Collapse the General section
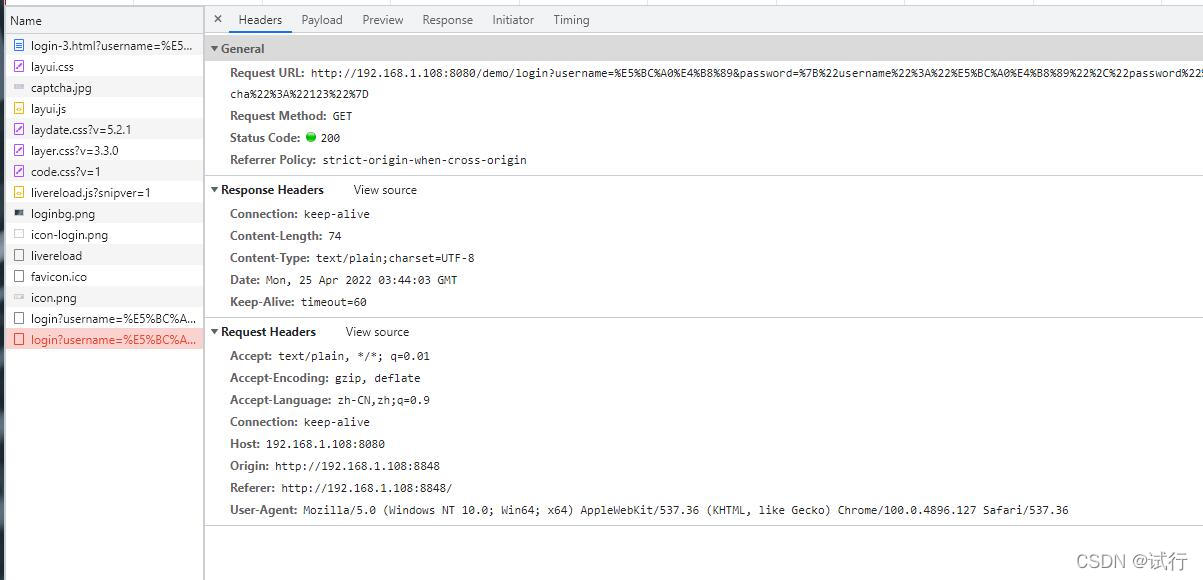 pyautogui.click(x=214, y=48)
